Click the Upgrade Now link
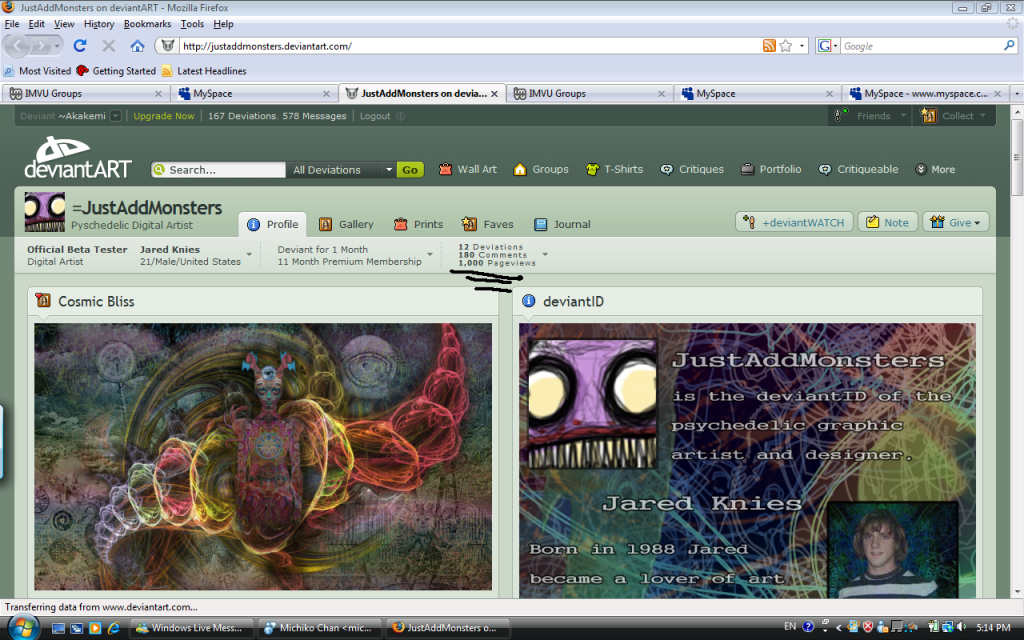This screenshot has height=640, width=1024. 164,116
